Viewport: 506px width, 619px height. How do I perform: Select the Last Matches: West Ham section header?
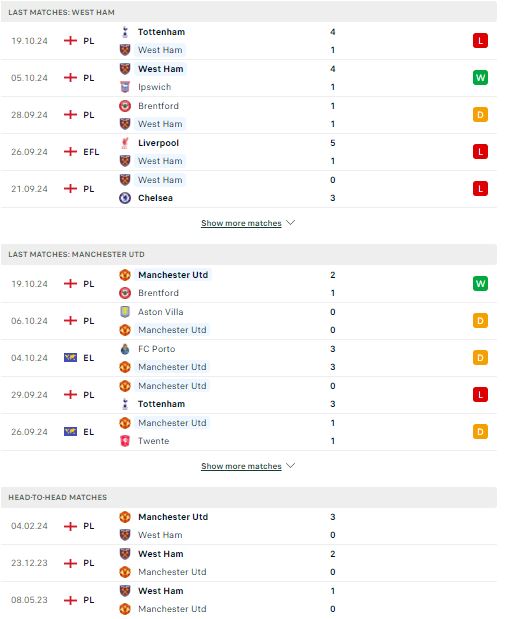(249, 12)
